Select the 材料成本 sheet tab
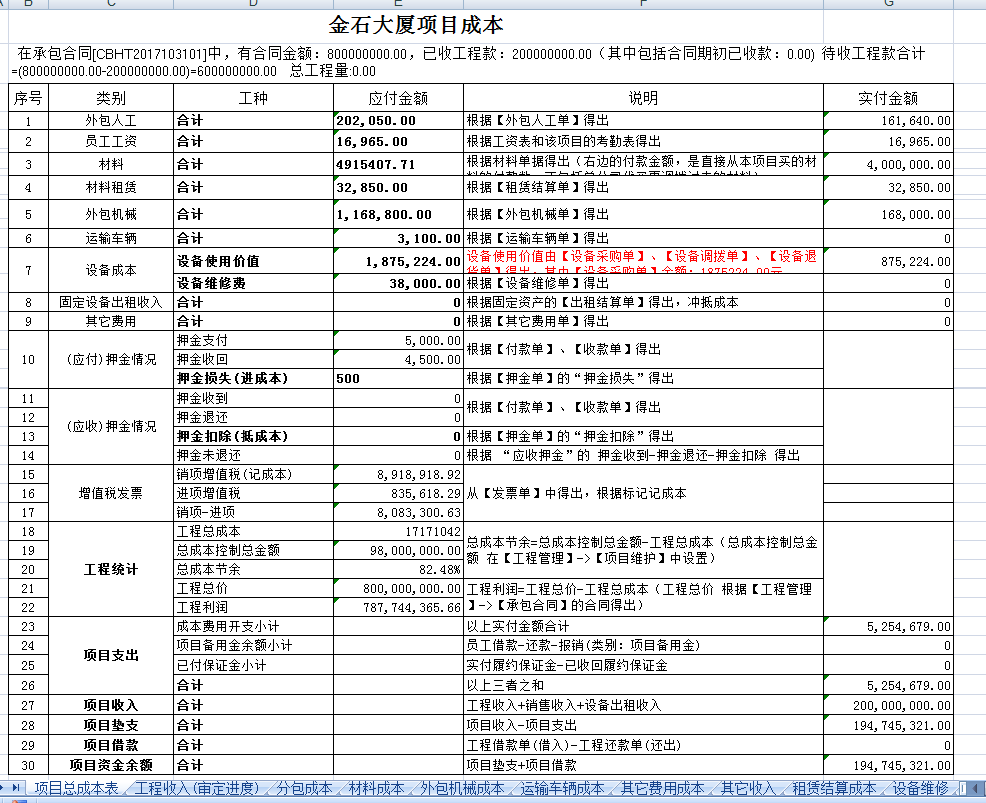The width and height of the screenshot is (986, 803). 378,790
